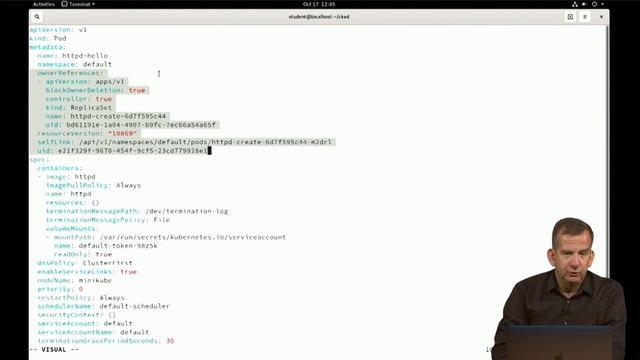Click the window title 'student@localhost'
The width and height of the screenshot is (640, 360).
[319, 17]
